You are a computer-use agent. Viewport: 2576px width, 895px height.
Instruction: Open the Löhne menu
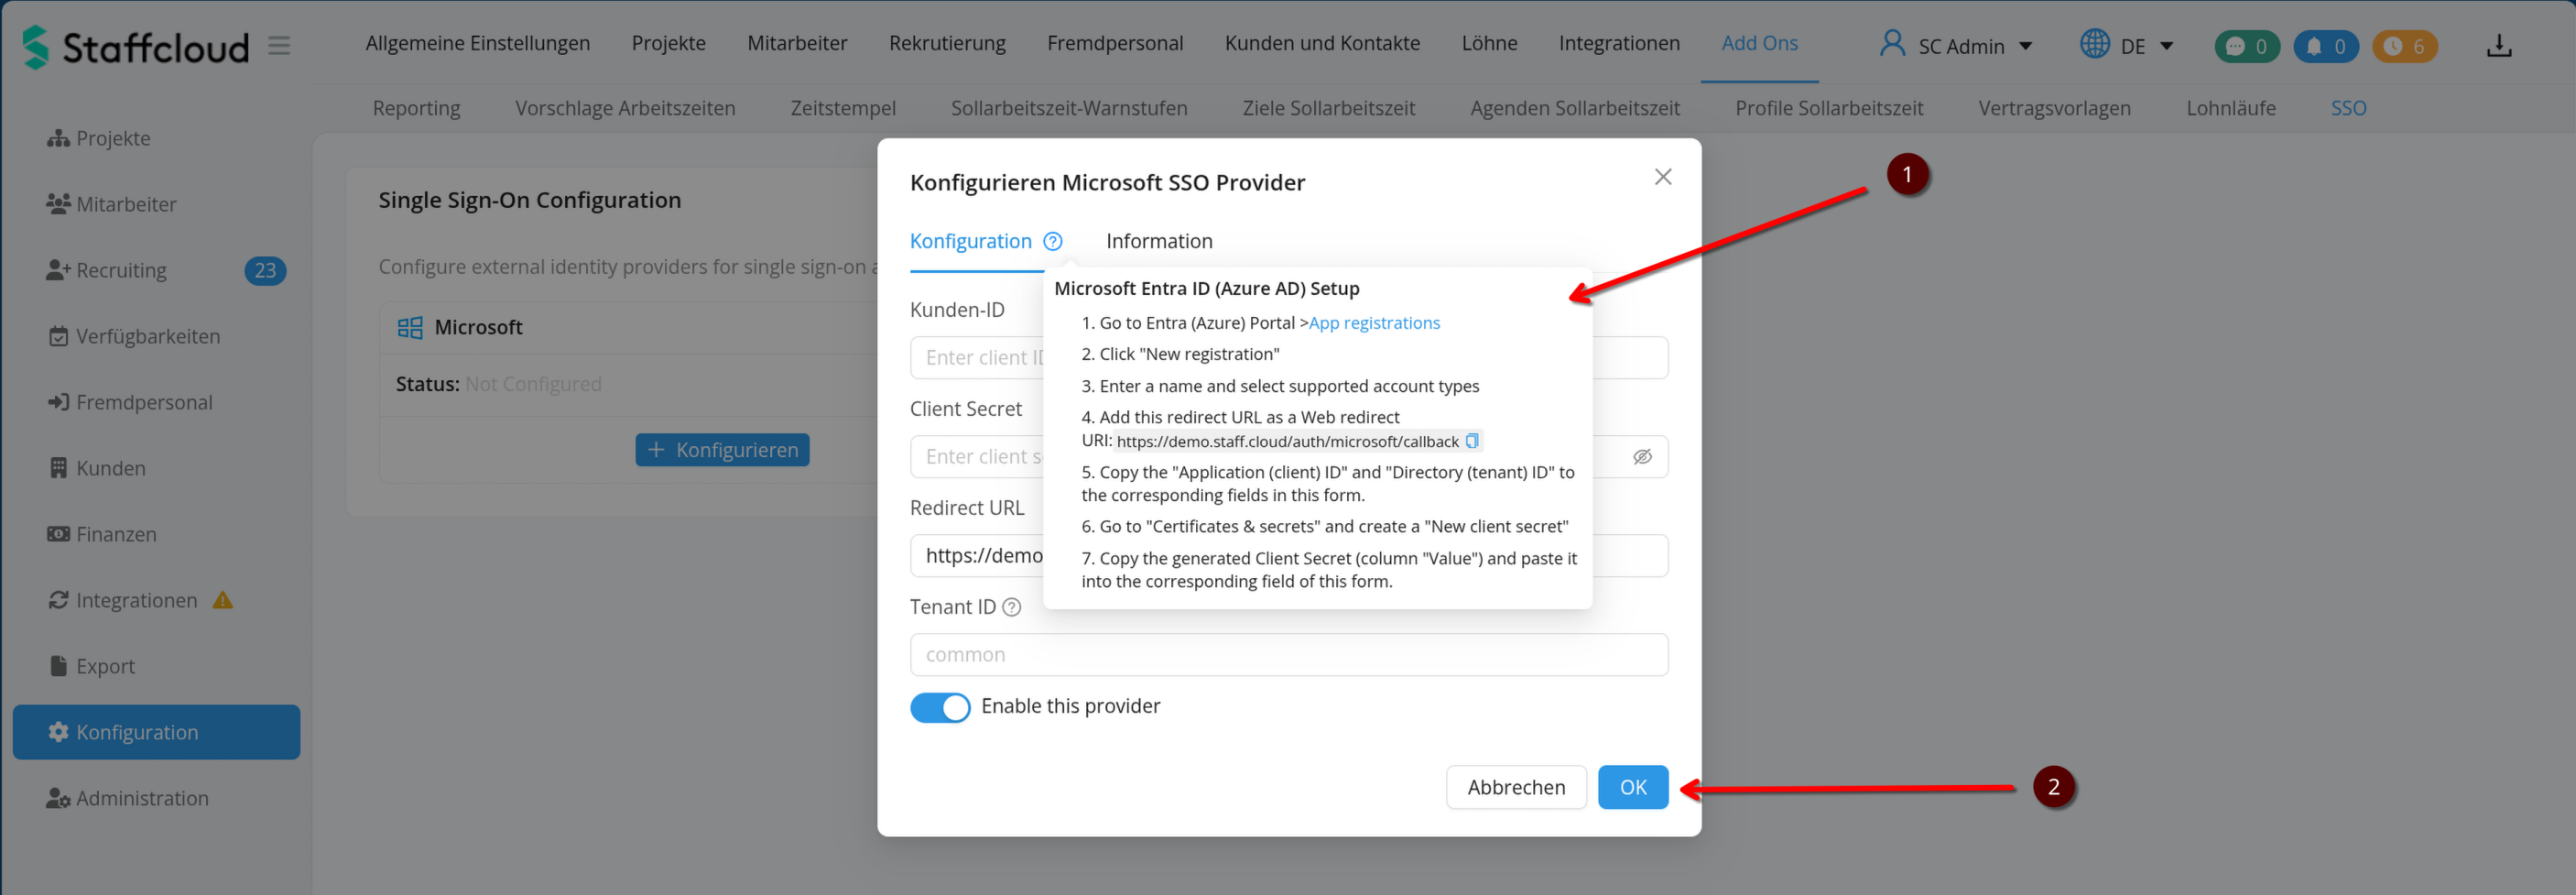(1489, 43)
